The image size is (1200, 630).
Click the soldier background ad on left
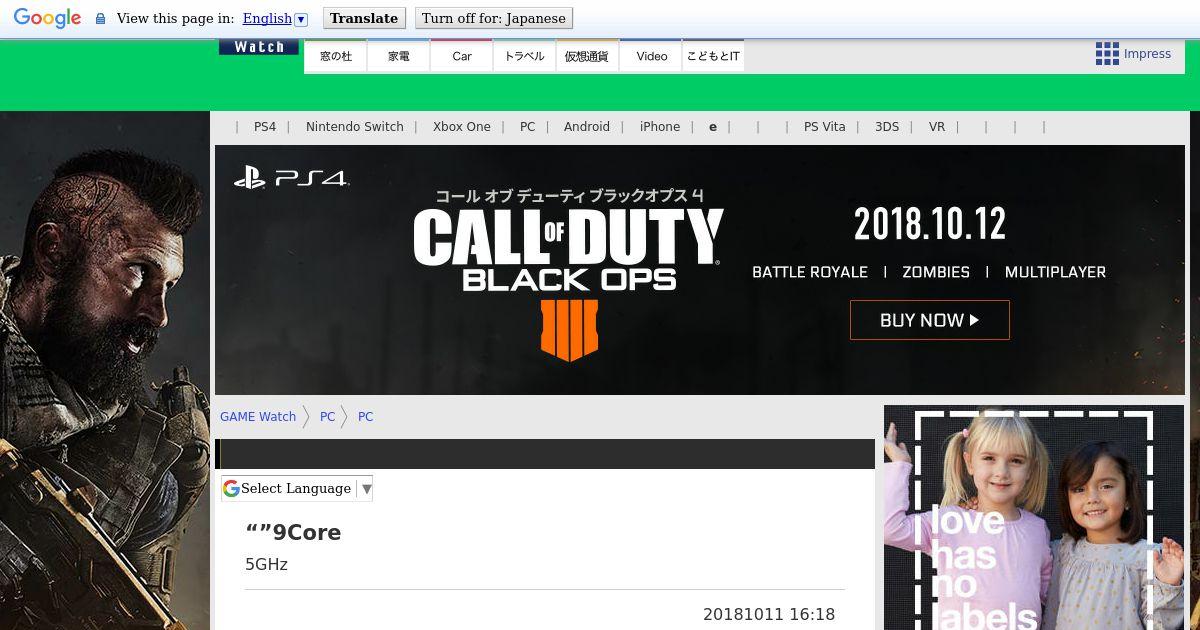104,370
